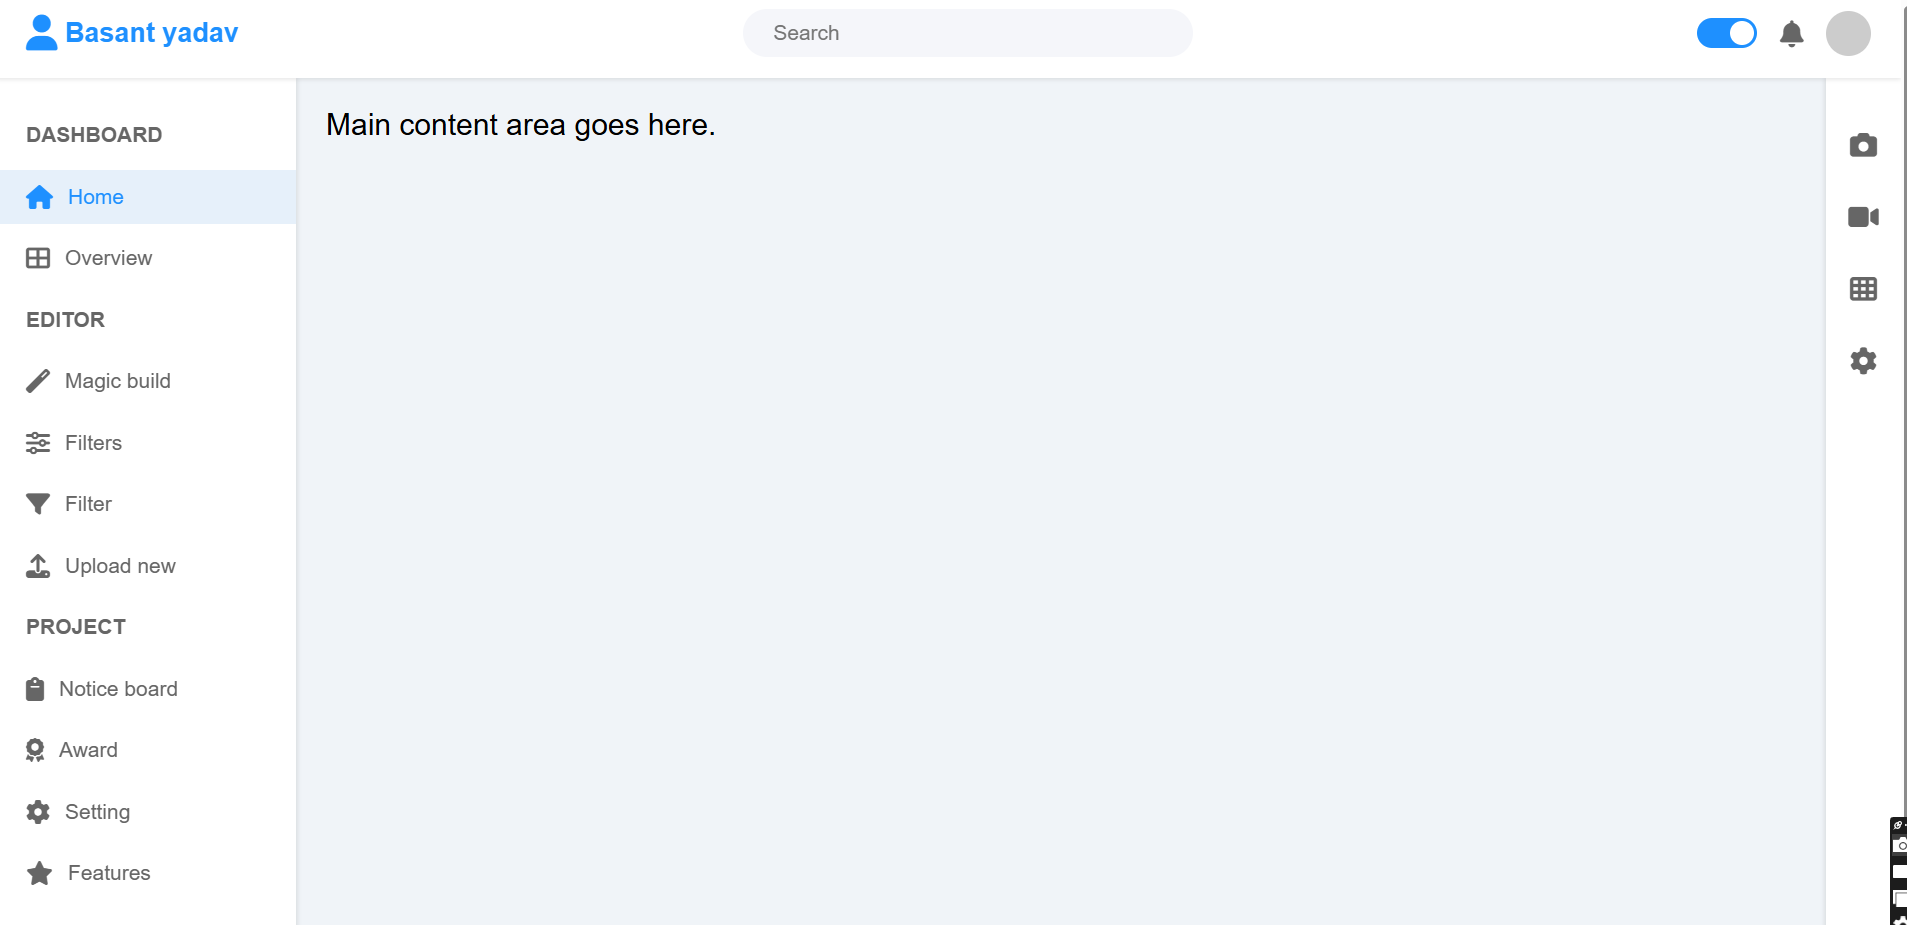
Task: Open the gear icon in right panel
Action: pos(1863,361)
